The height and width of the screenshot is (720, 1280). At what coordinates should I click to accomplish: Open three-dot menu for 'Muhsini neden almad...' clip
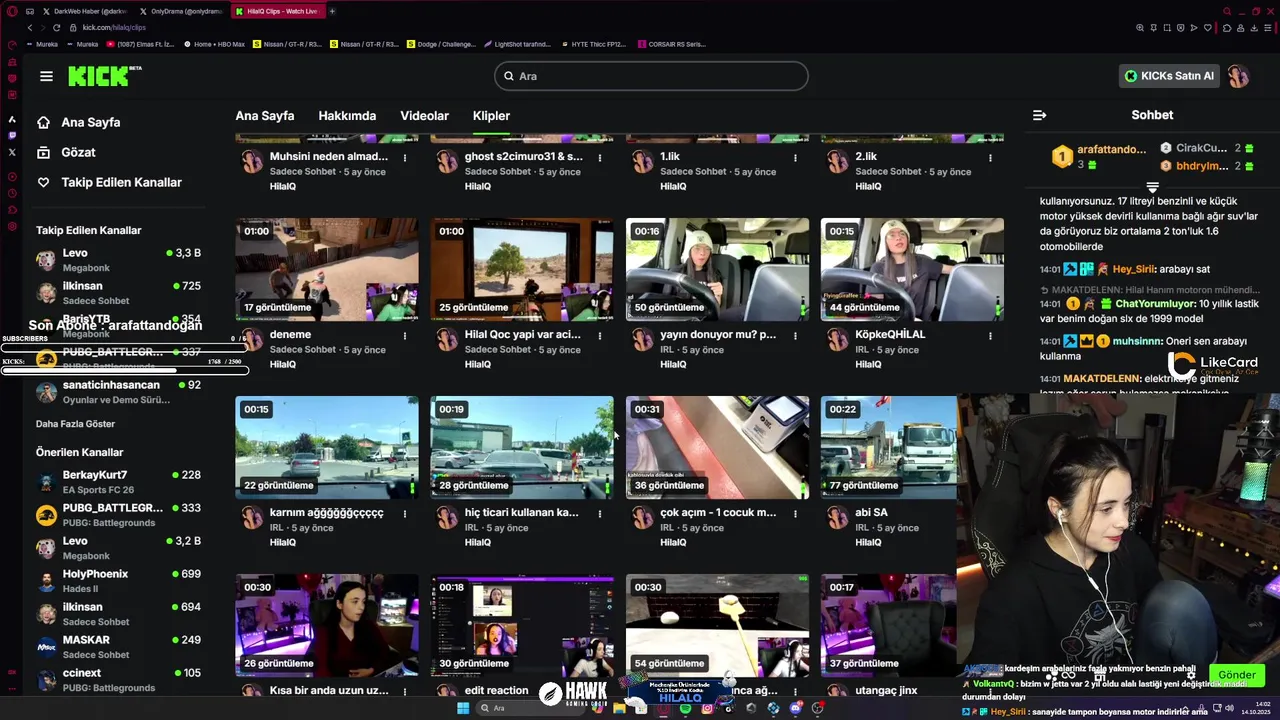pyautogui.click(x=405, y=158)
